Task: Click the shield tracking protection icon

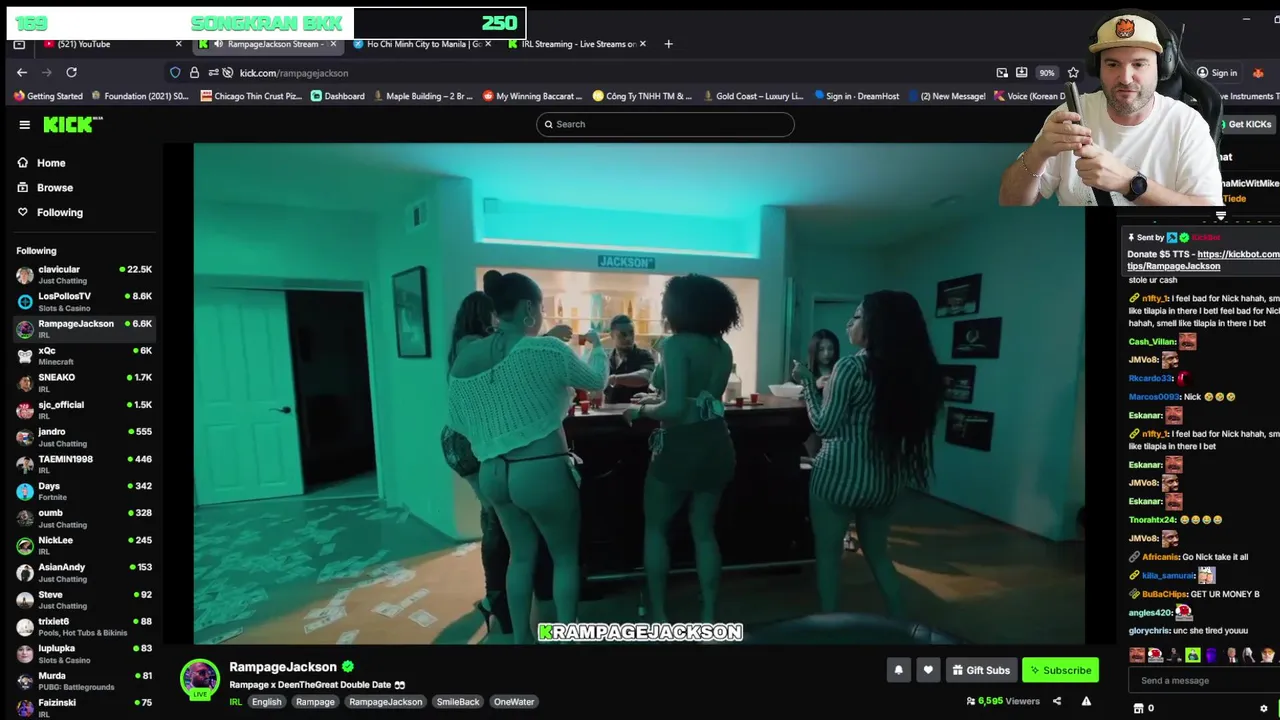Action: (x=175, y=72)
